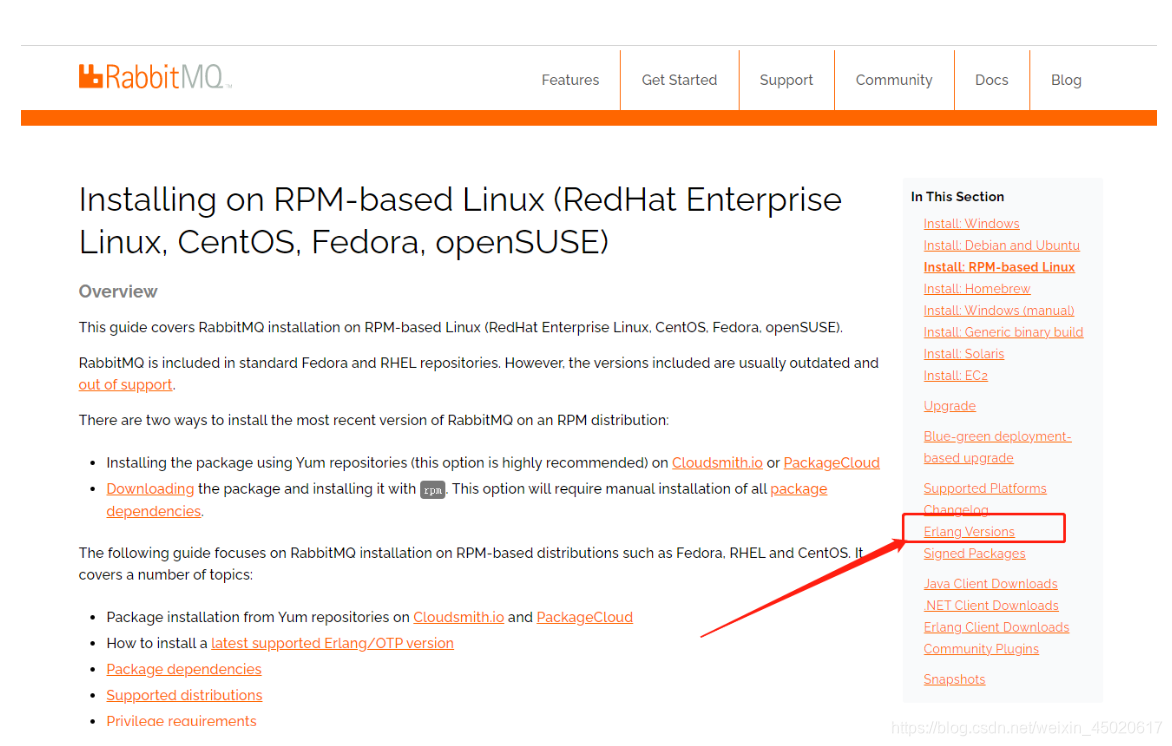This screenshot has height=746, width=1172.
Task: Go to the Support menu item
Action: coord(786,80)
